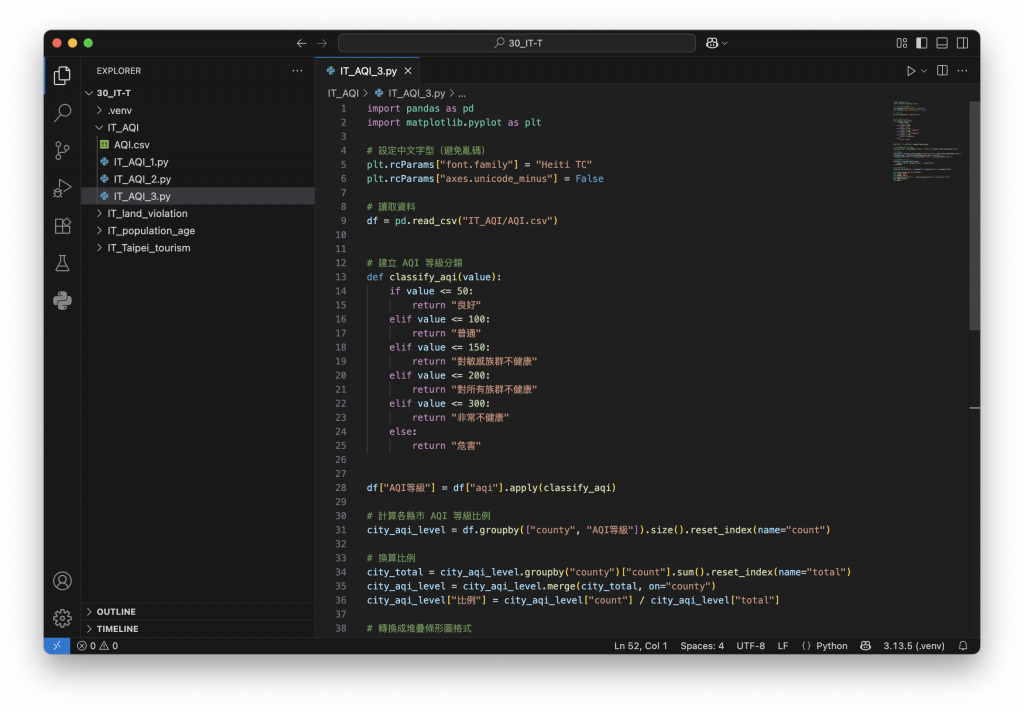
Task: Open Source Control view
Action: (x=62, y=151)
